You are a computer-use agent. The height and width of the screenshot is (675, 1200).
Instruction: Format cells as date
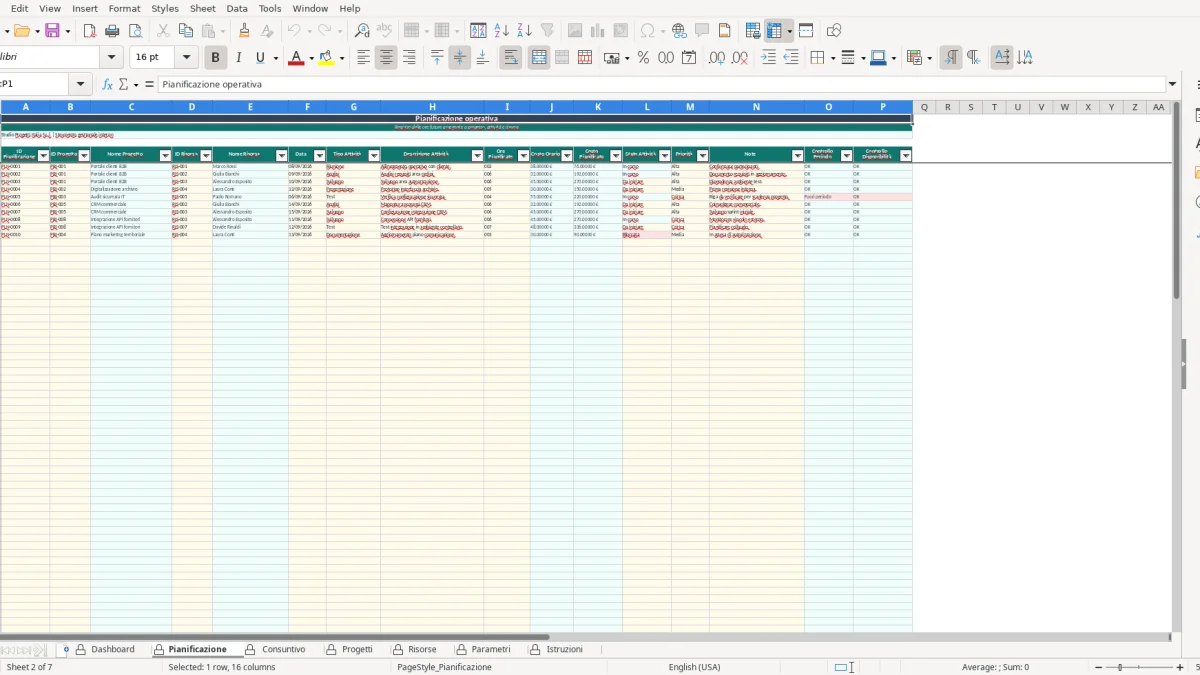pyautogui.click(x=689, y=58)
